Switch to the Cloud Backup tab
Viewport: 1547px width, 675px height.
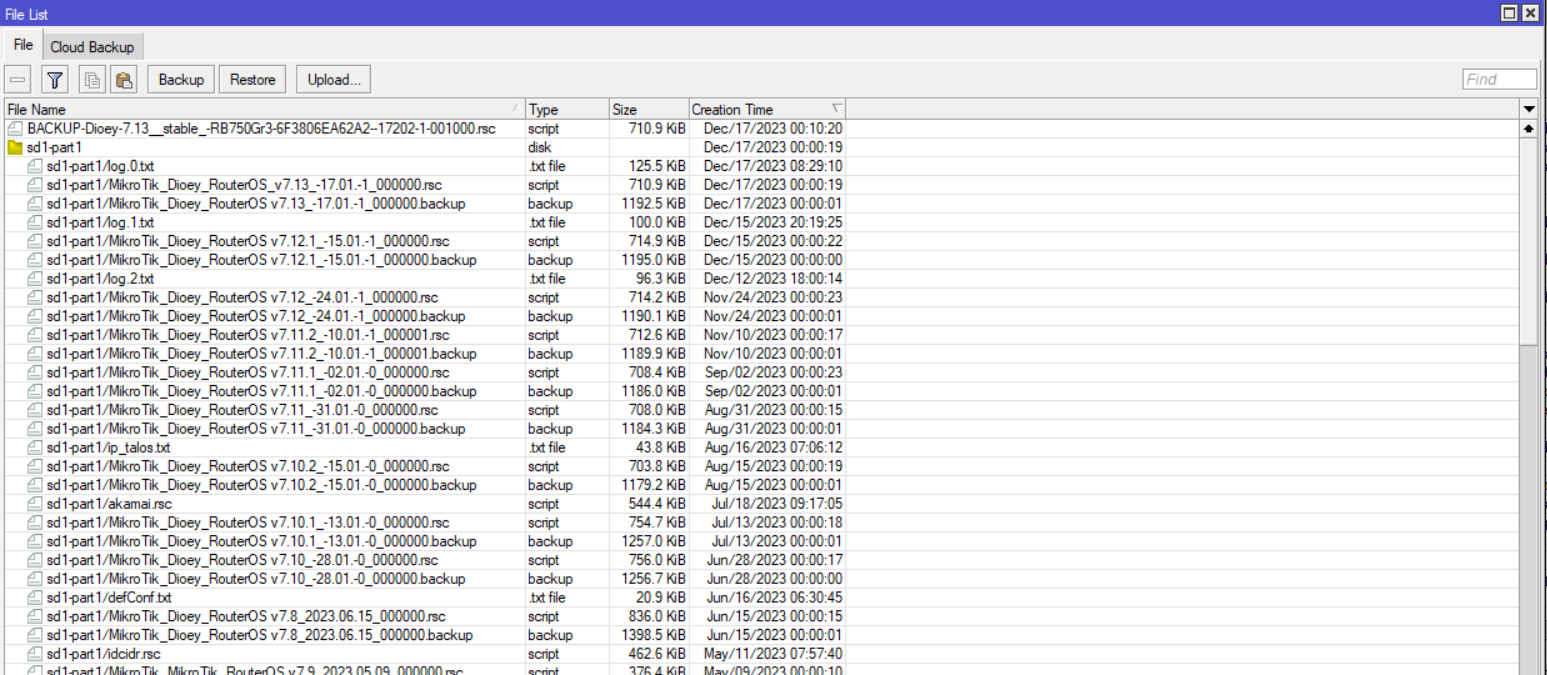coord(92,47)
